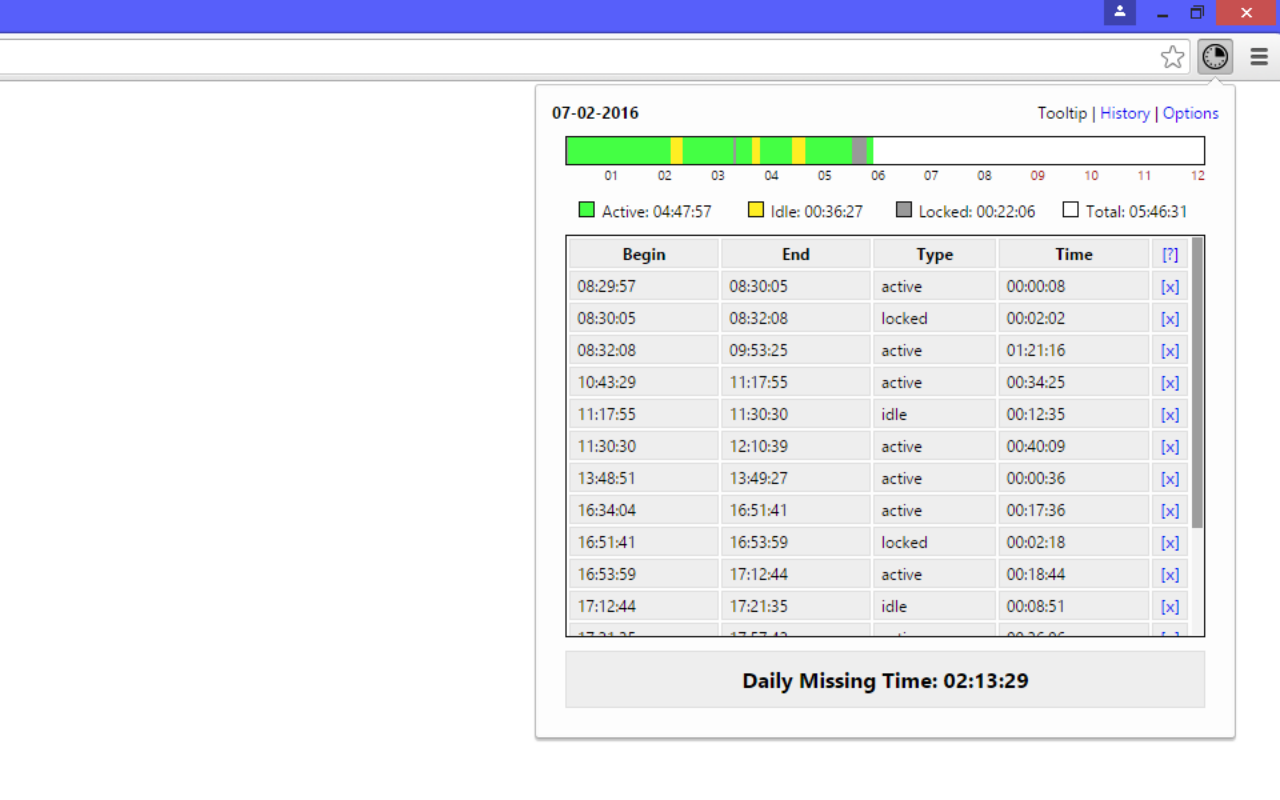This screenshot has width=1280, height=800.
Task: Click the date 07-02-2016
Action: (595, 113)
